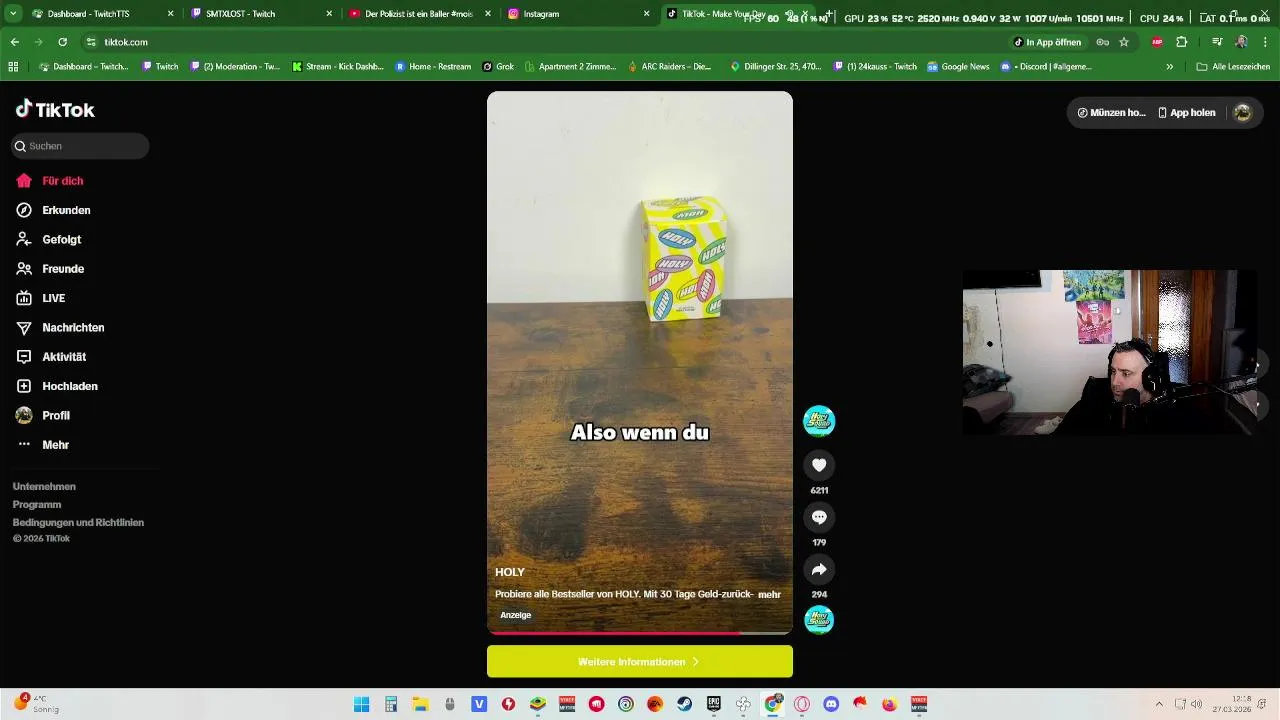
Task: Click the Weitere Informationen button
Action: pos(640,662)
